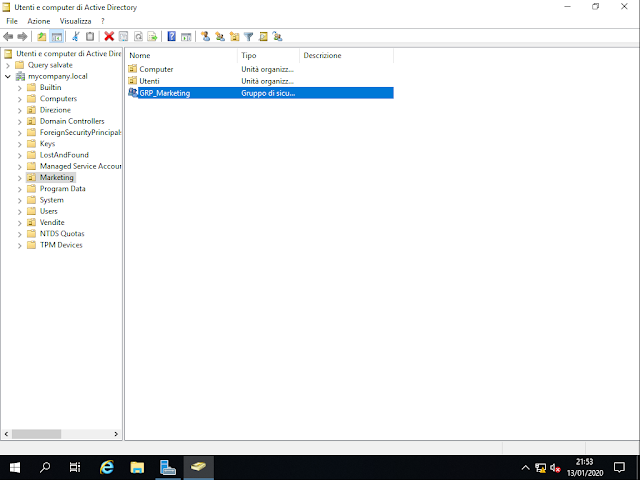
Task: Expand the Marketing OU
Action: point(20,178)
